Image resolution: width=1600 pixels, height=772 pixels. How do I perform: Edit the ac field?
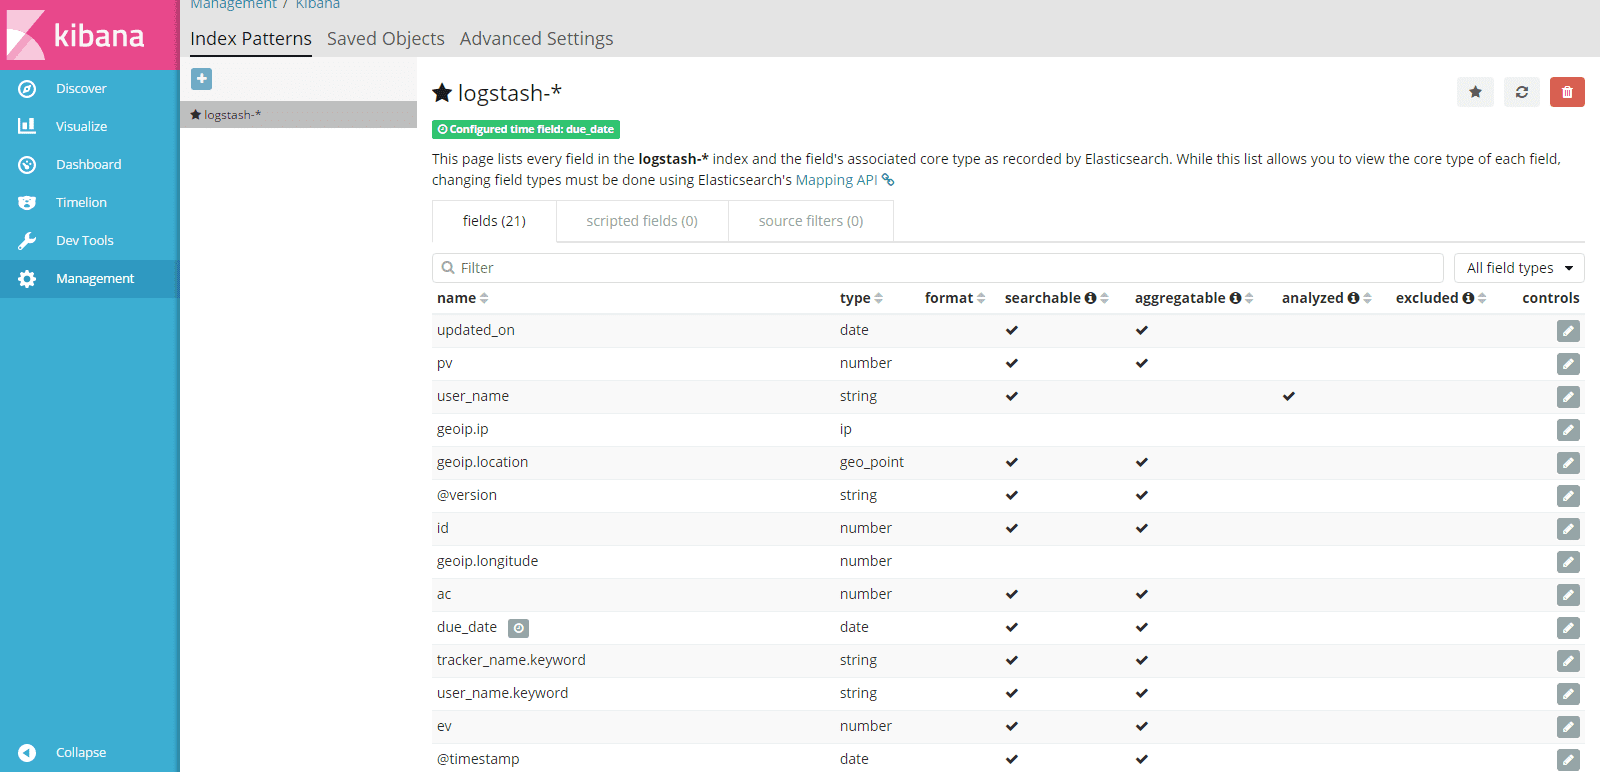(x=1568, y=595)
